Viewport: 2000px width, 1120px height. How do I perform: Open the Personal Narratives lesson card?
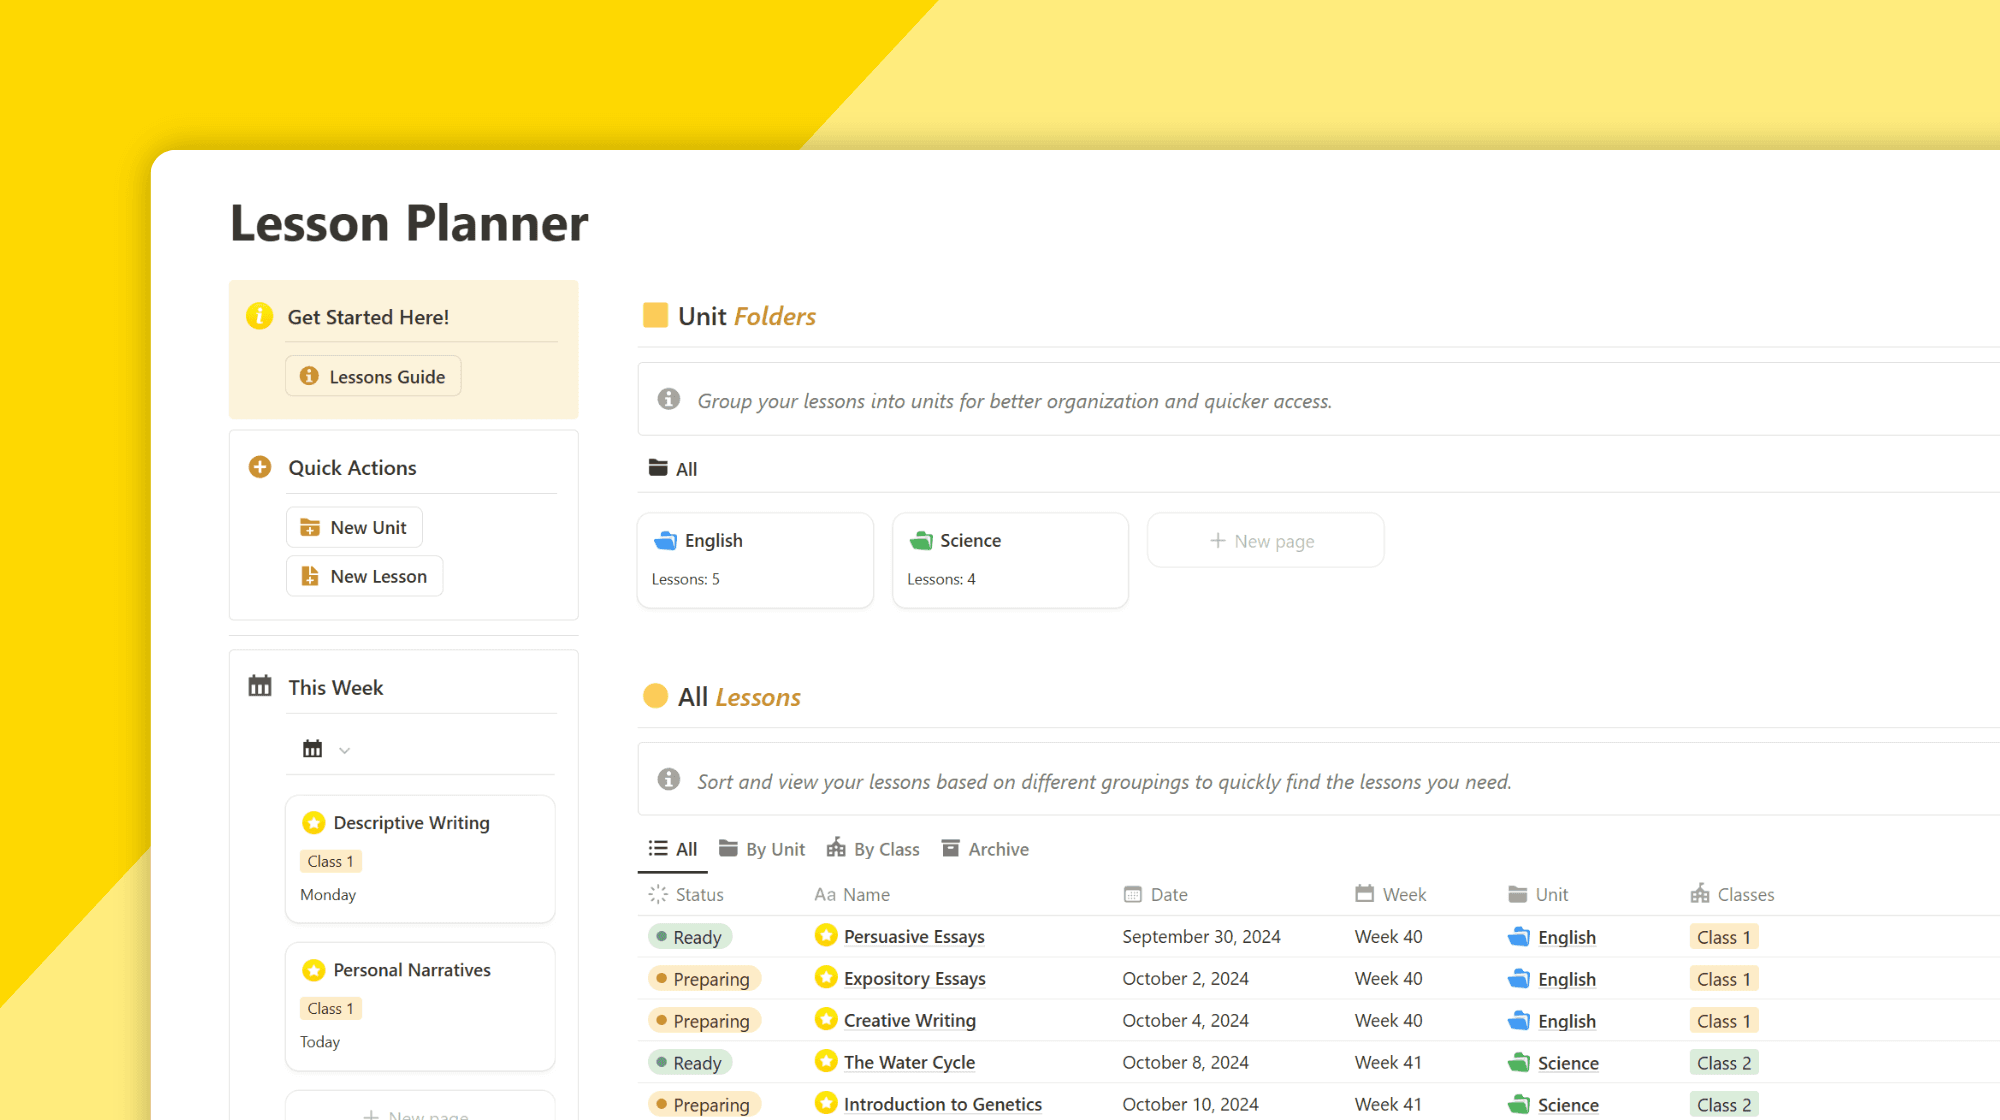pos(420,1006)
